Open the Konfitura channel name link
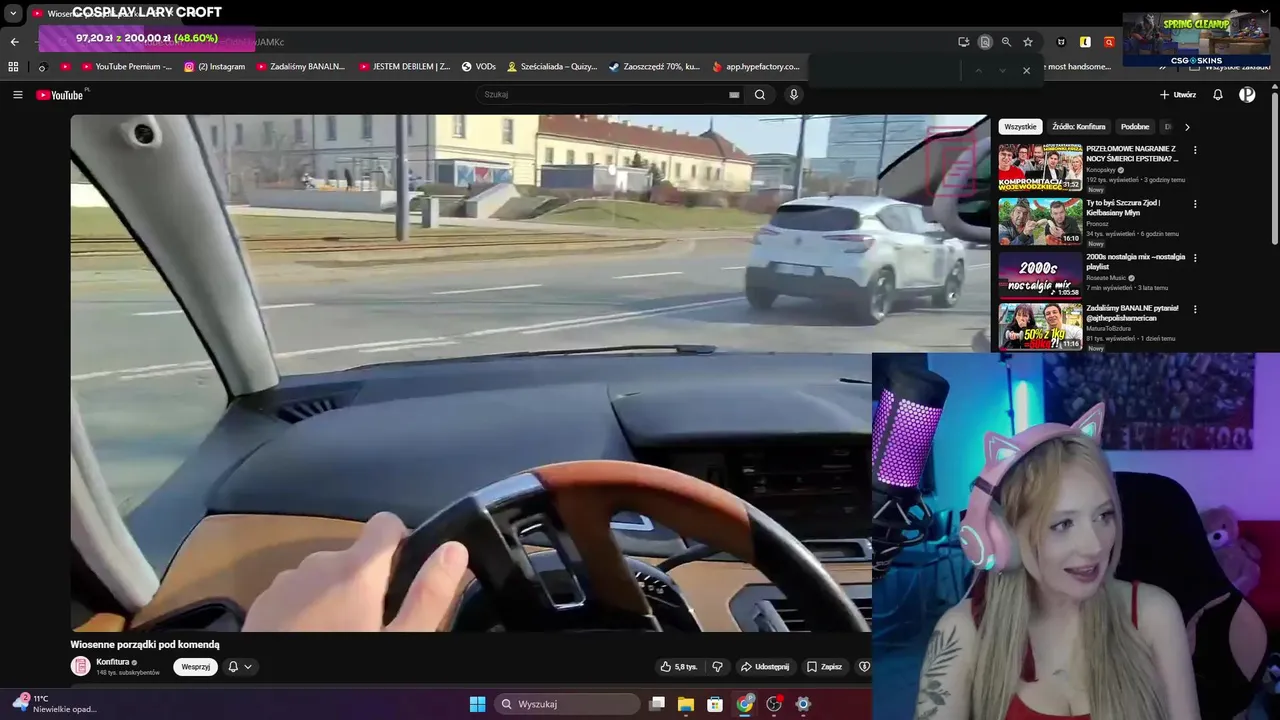The height and width of the screenshot is (720, 1280). pyautogui.click(x=113, y=662)
